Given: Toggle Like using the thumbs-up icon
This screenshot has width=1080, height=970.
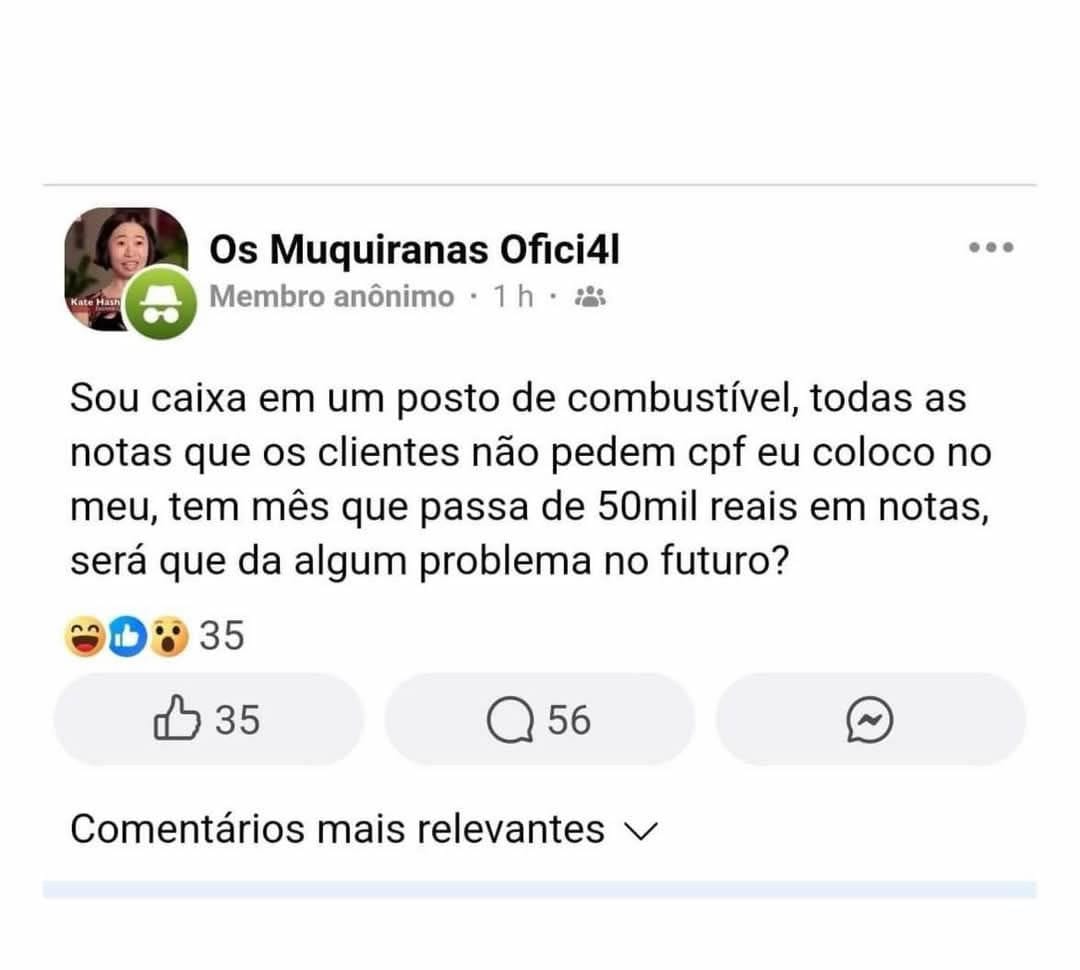Looking at the screenshot, I should [176, 720].
